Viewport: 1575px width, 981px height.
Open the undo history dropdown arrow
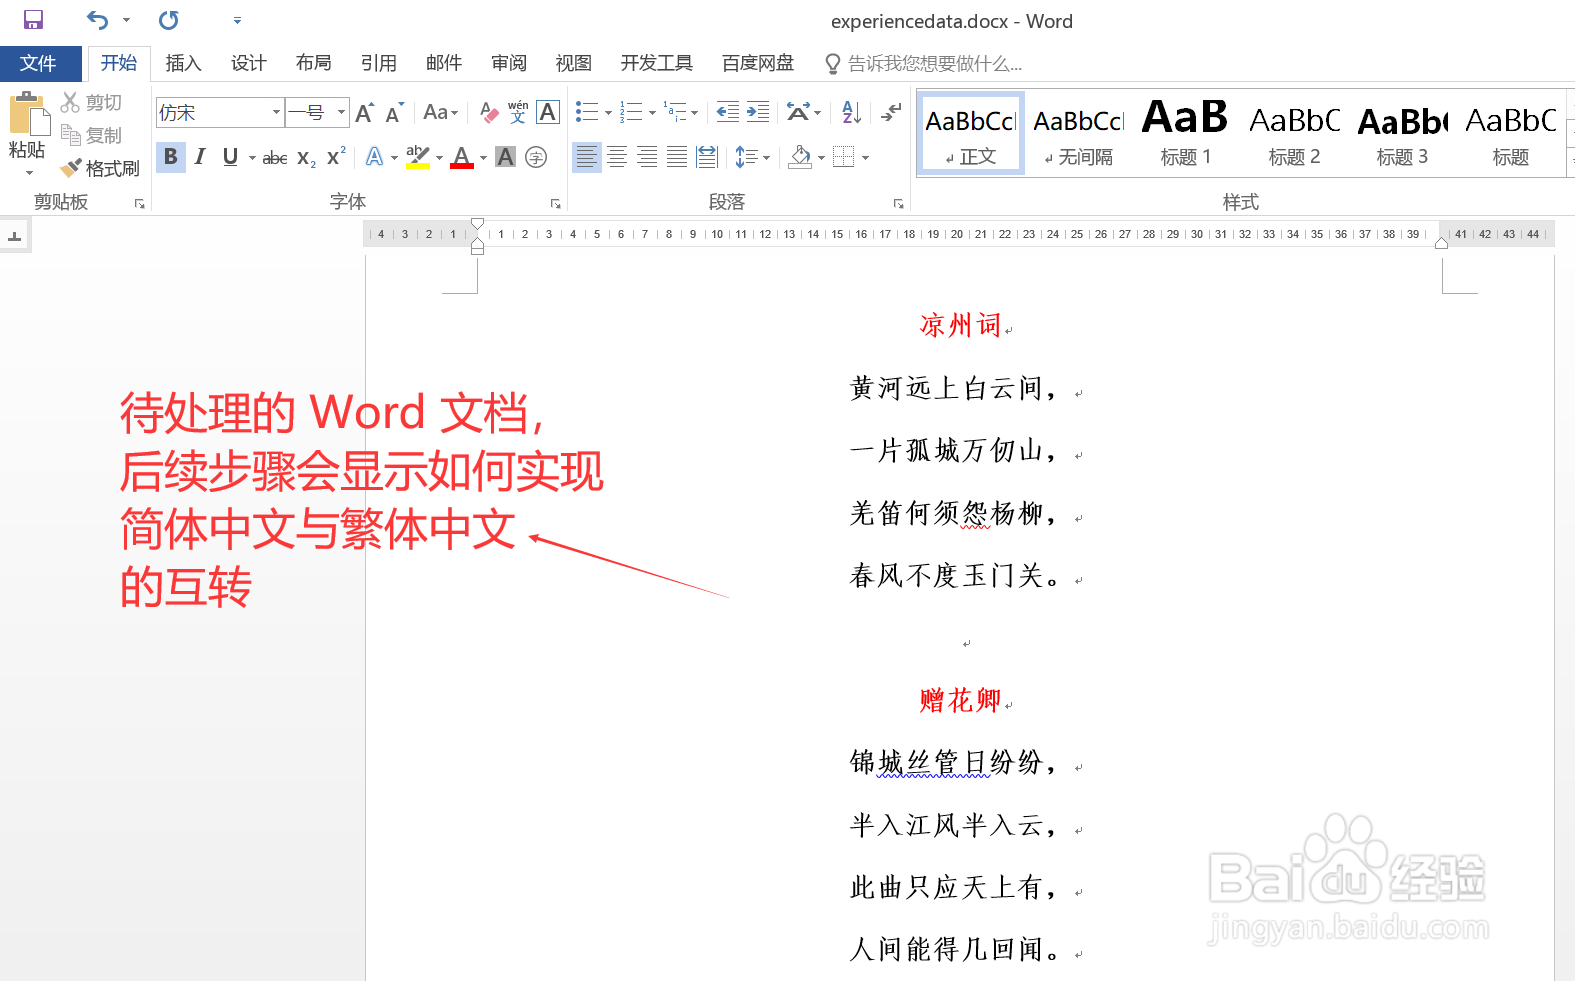[127, 20]
